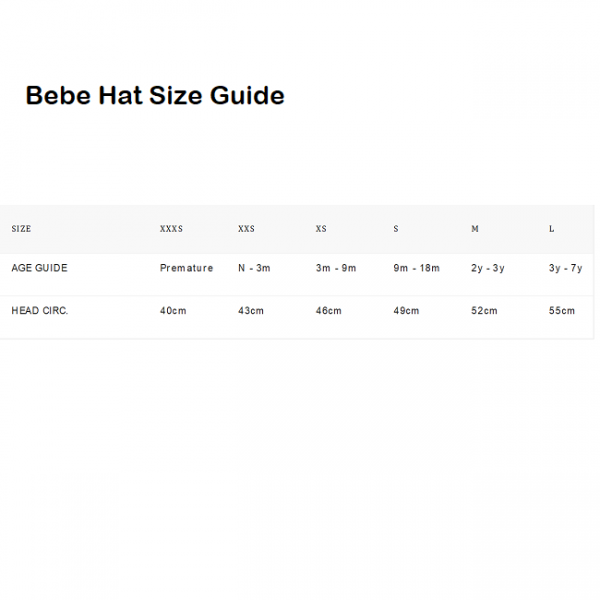This screenshot has height=600, width=600.
Task: Click the 46cm head circumference cell
Action: point(328,310)
